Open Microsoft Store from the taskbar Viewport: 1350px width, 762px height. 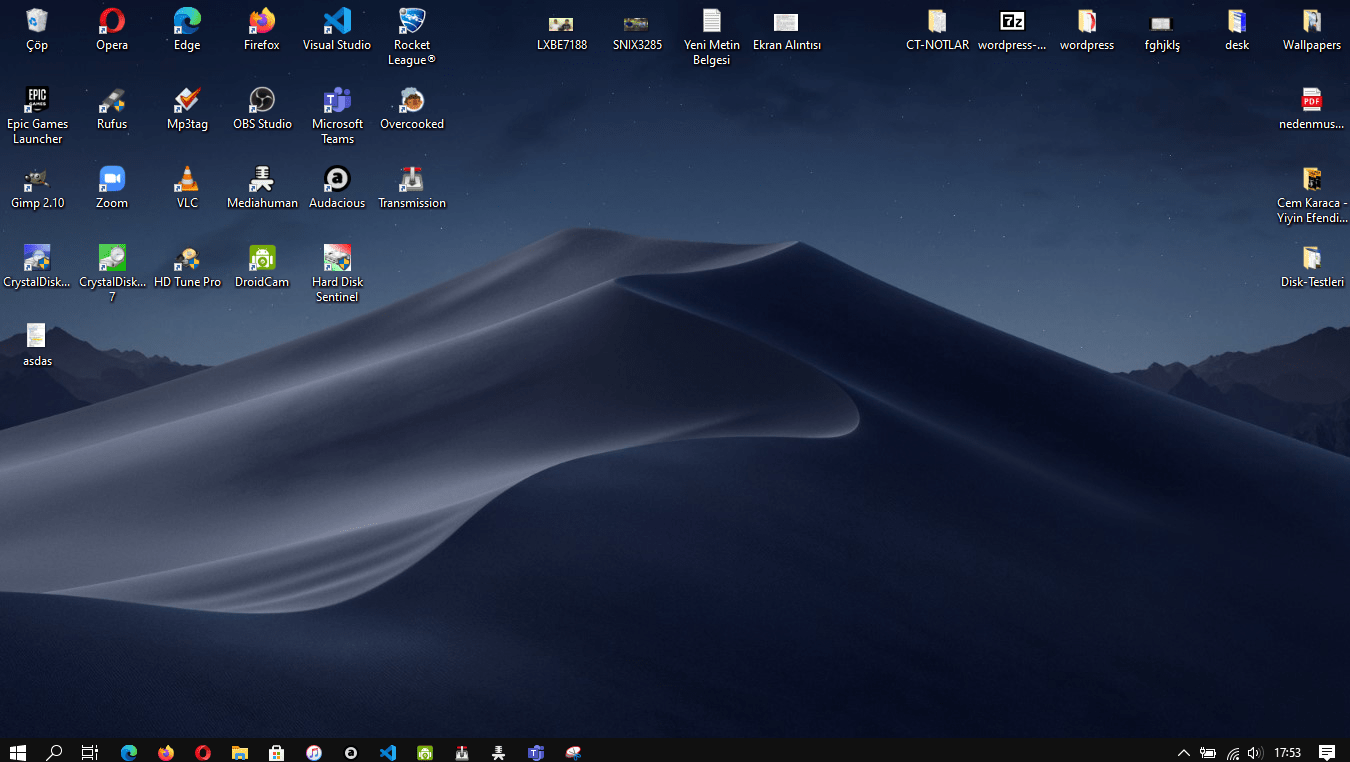277,752
